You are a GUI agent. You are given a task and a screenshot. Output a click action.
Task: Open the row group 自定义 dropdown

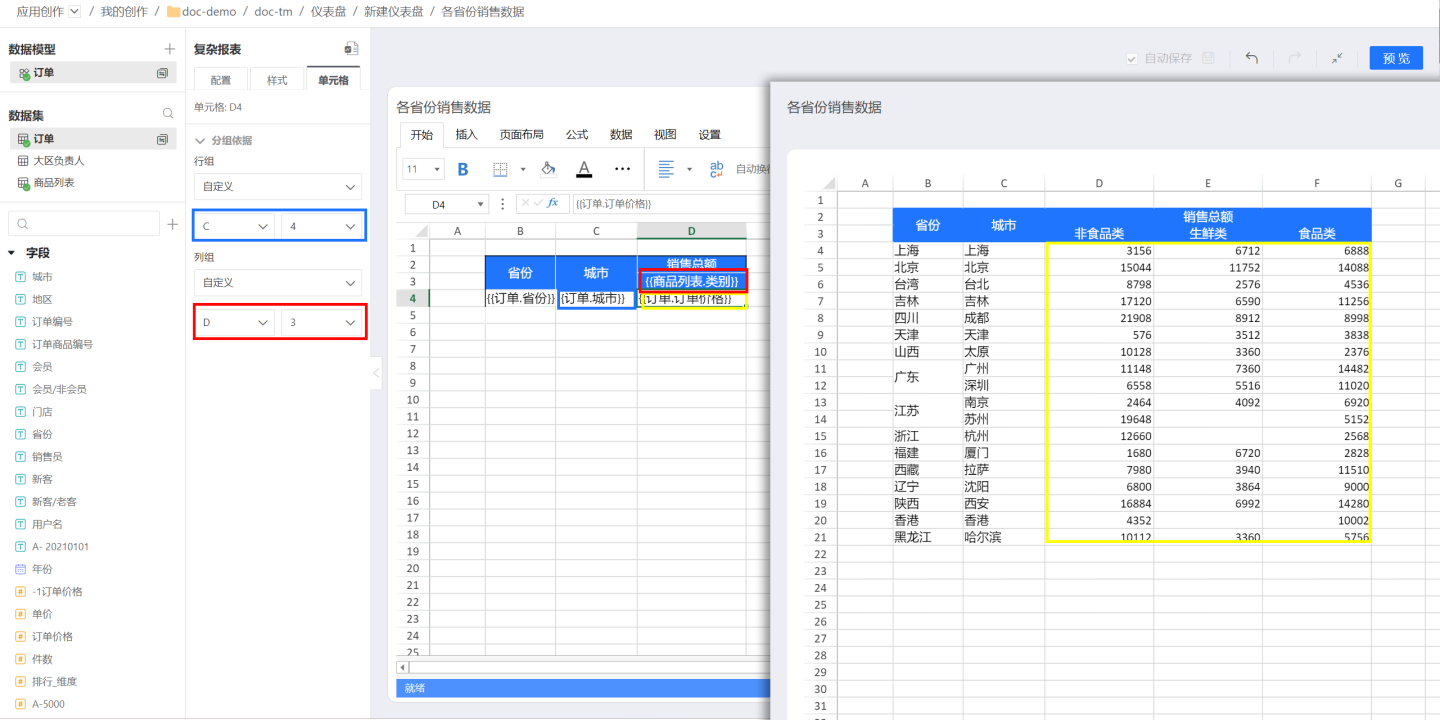[x=278, y=187]
